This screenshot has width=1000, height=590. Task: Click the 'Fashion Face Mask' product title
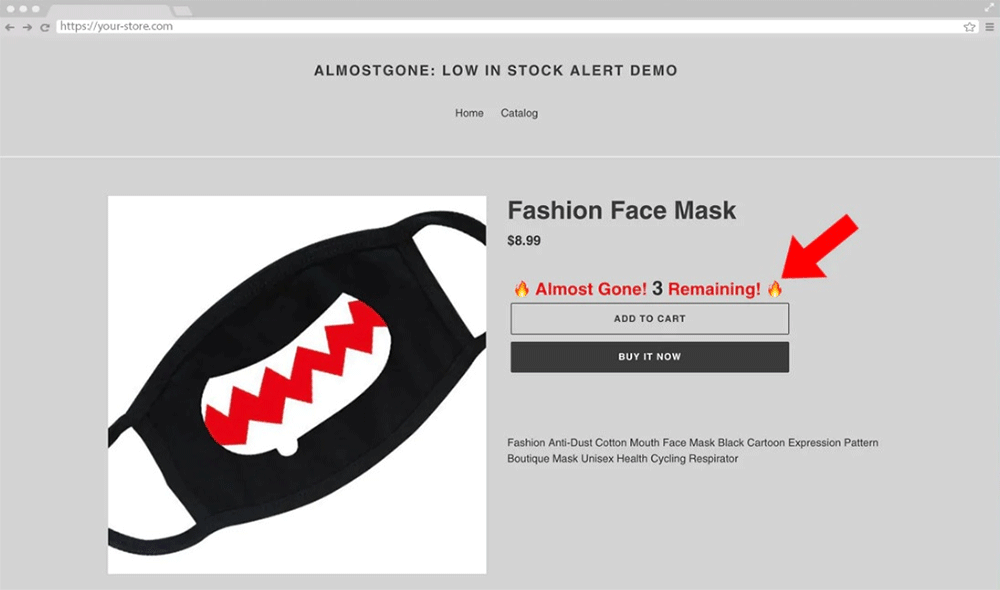click(x=621, y=211)
